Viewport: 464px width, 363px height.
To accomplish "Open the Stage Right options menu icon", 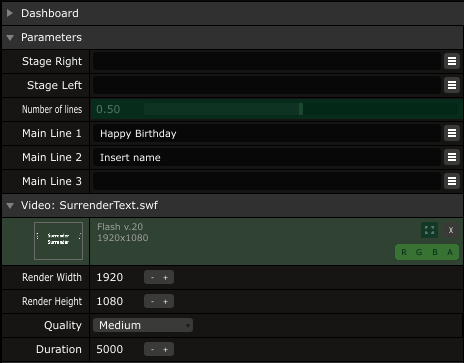I will coord(452,61).
